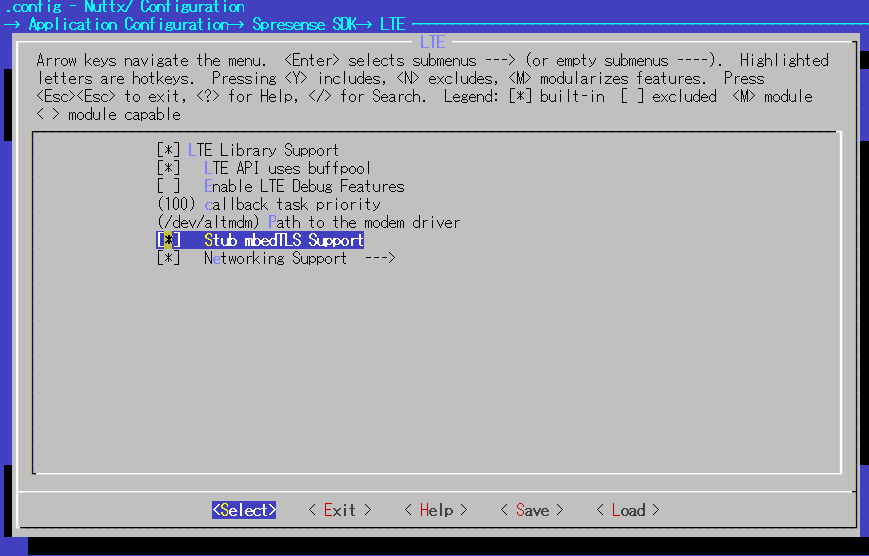Toggle the Networking Support checkbox

(x=168, y=258)
